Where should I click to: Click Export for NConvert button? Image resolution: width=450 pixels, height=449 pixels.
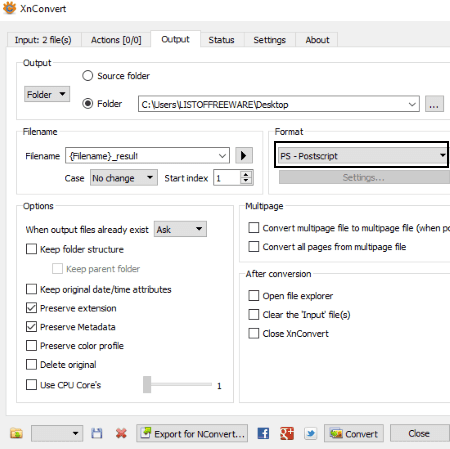point(192,433)
